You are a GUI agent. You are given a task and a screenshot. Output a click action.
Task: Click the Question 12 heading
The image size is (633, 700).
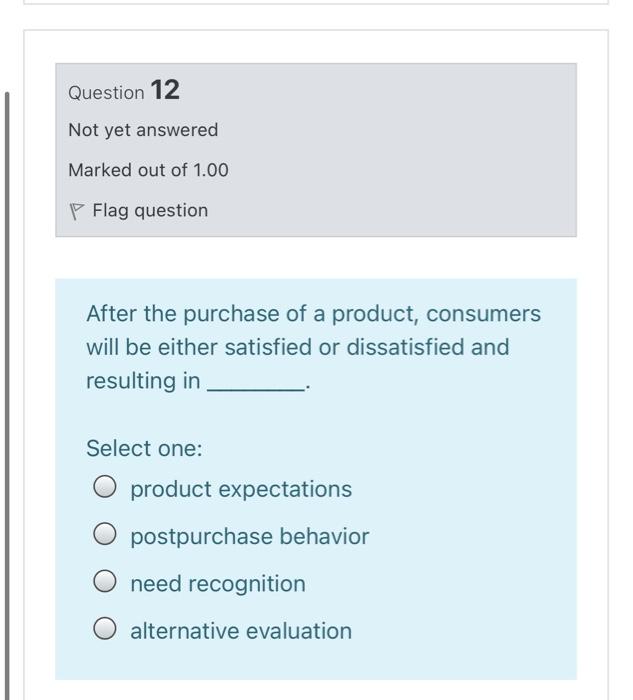click(124, 92)
